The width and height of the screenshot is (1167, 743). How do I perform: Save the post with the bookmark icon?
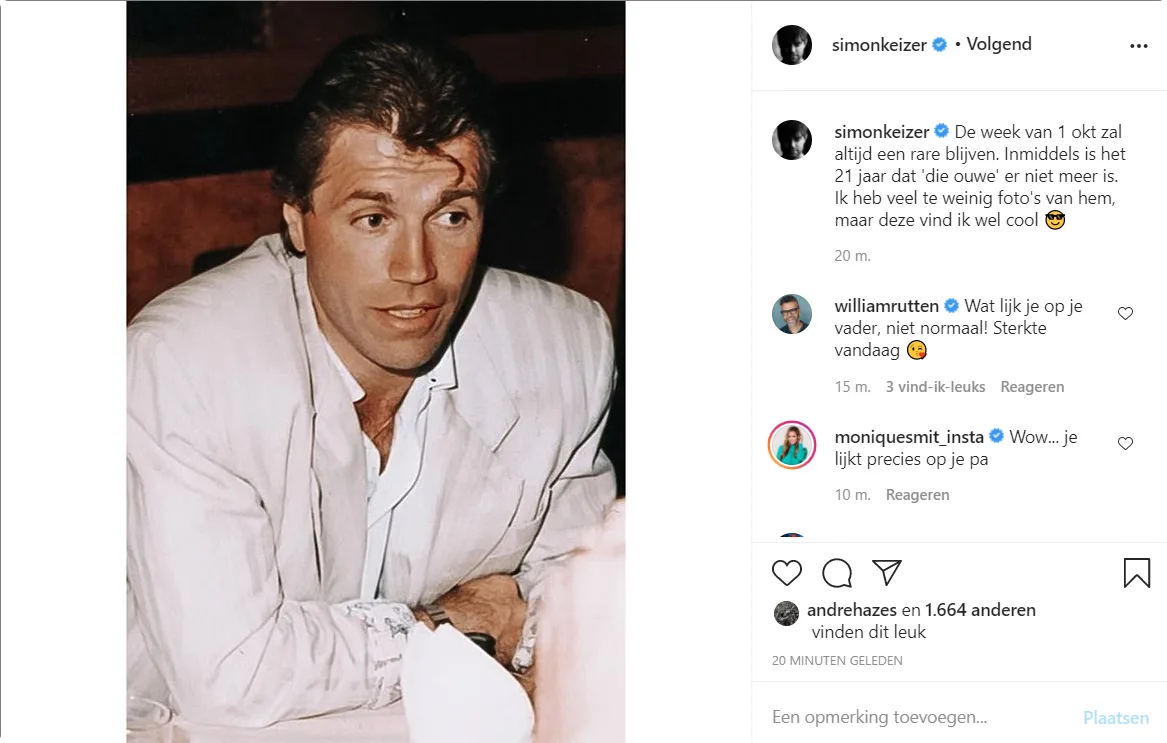pyautogui.click(x=1136, y=573)
